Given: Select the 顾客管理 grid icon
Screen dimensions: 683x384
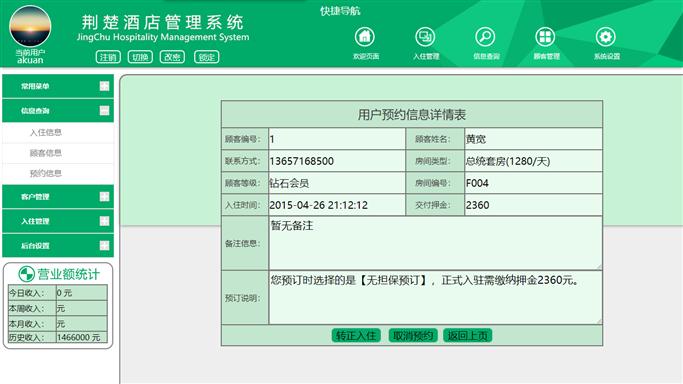Looking at the screenshot, I should tap(545, 37).
